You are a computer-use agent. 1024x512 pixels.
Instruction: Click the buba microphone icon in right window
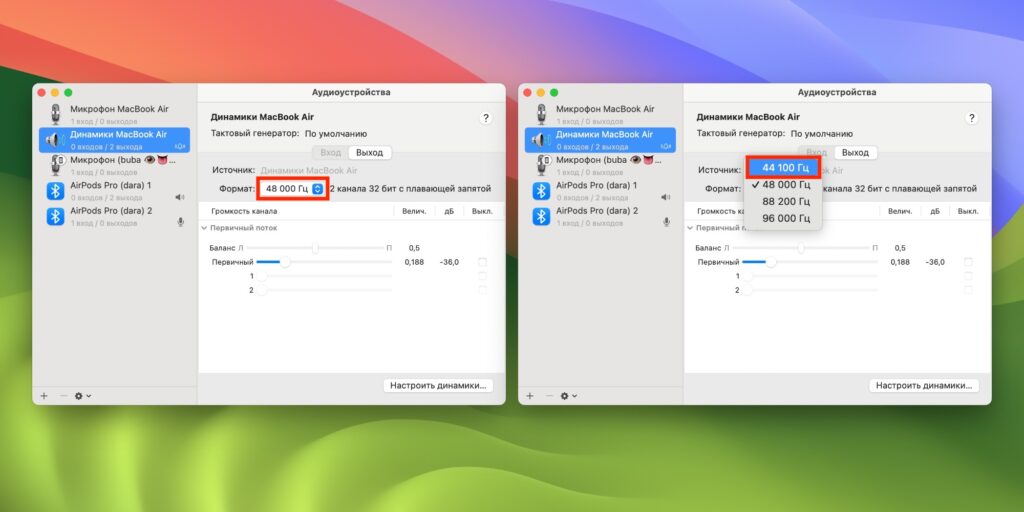pyautogui.click(x=543, y=165)
